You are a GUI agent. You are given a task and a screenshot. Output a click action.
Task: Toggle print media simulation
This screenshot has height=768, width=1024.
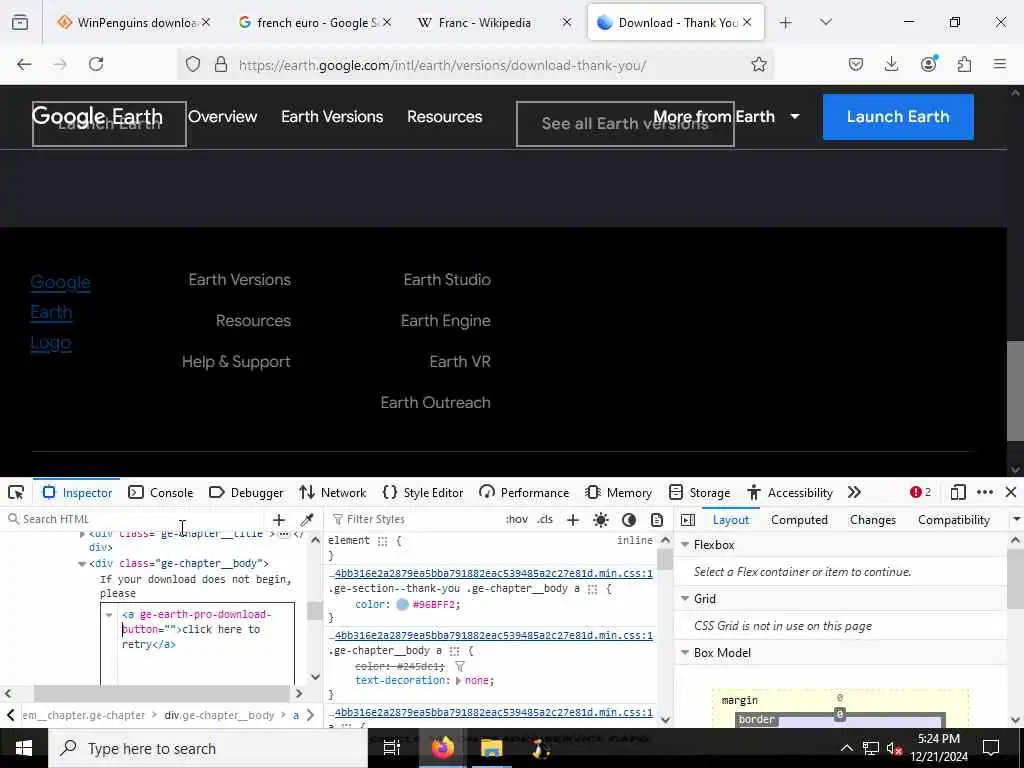657,520
